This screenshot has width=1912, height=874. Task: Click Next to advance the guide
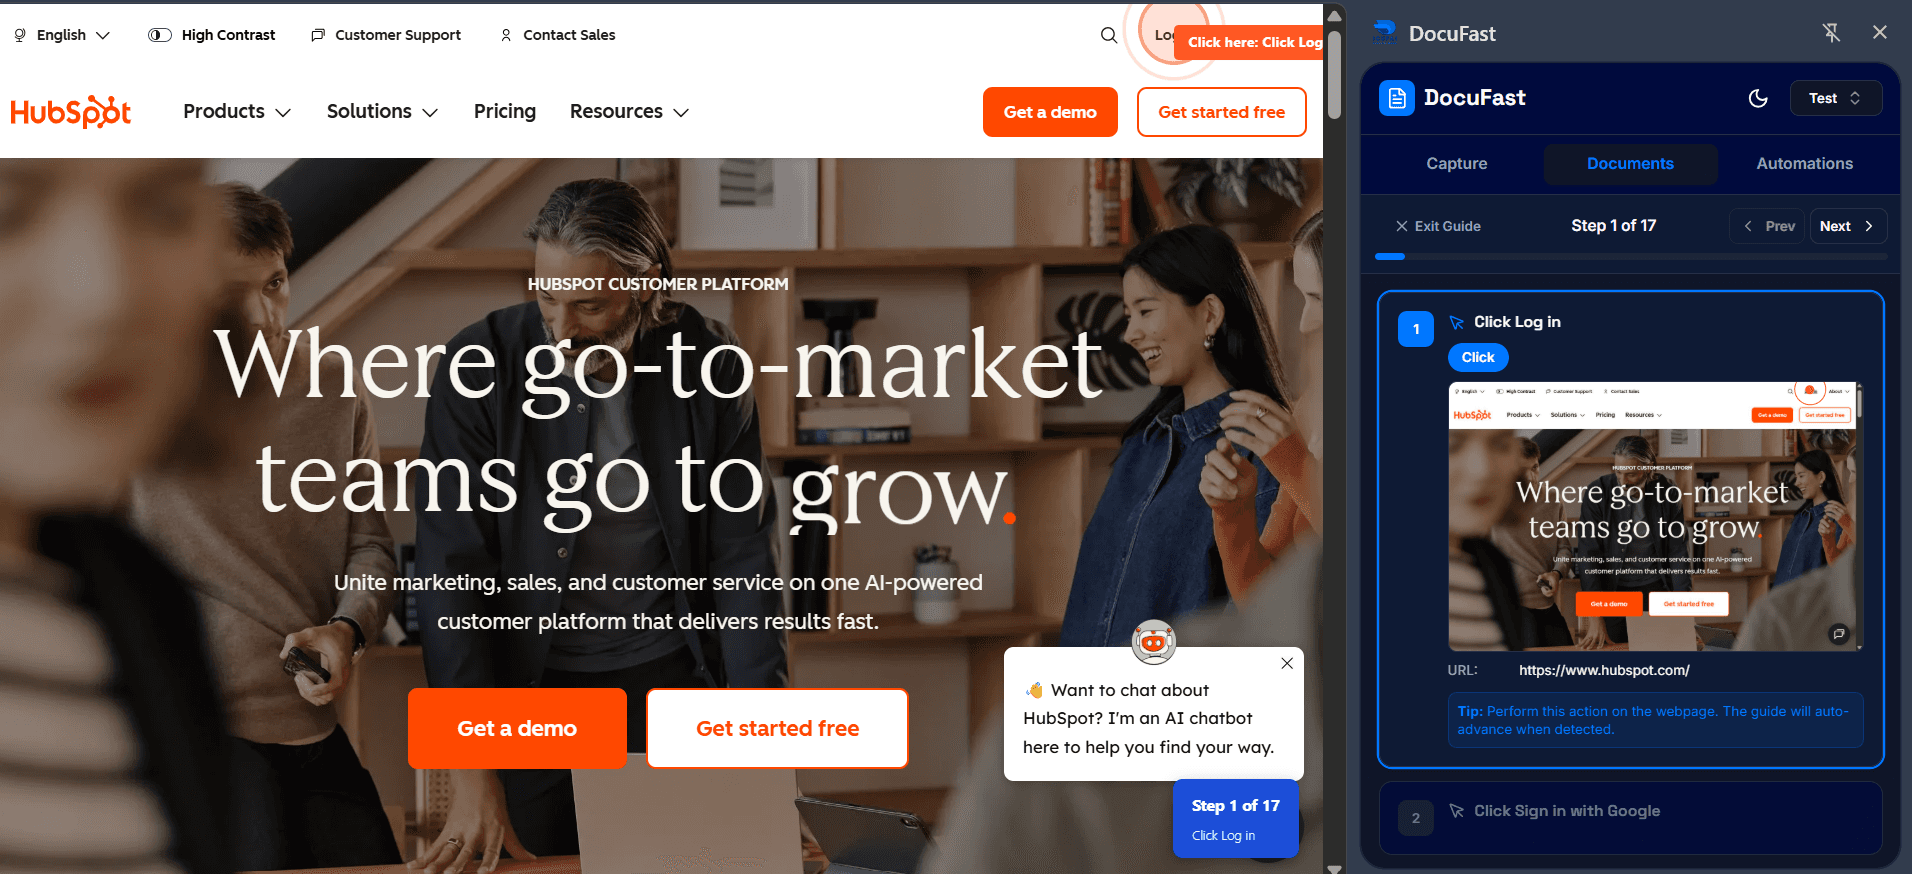point(1846,226)
